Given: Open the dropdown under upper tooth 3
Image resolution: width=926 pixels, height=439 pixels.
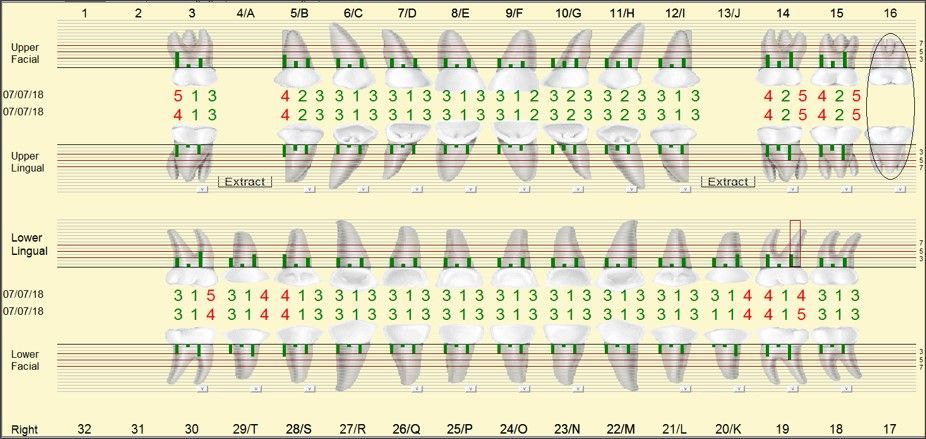Looking at the screenshot, I should pyautogui.click(x=203, y=190).
